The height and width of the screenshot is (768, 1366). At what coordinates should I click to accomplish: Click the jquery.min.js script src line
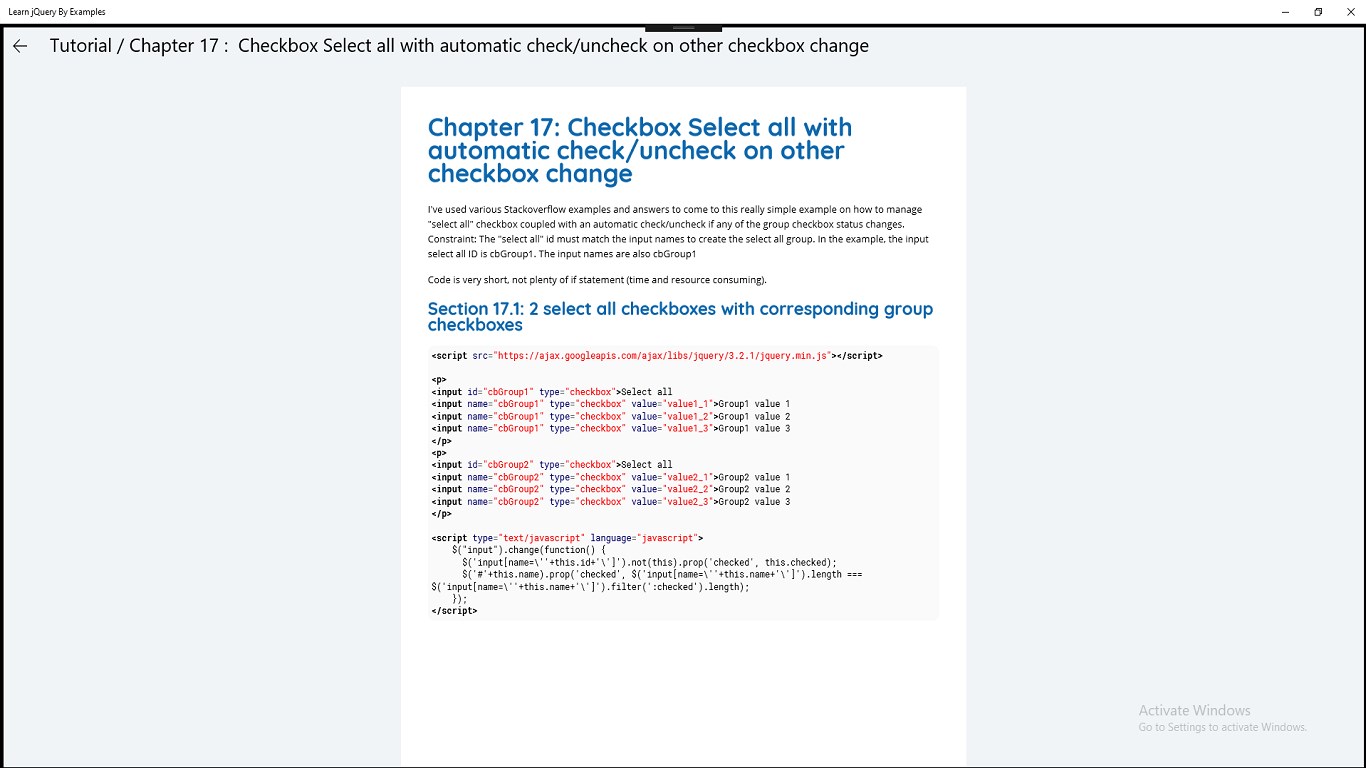pyautogui.click(x=657, y=356)
